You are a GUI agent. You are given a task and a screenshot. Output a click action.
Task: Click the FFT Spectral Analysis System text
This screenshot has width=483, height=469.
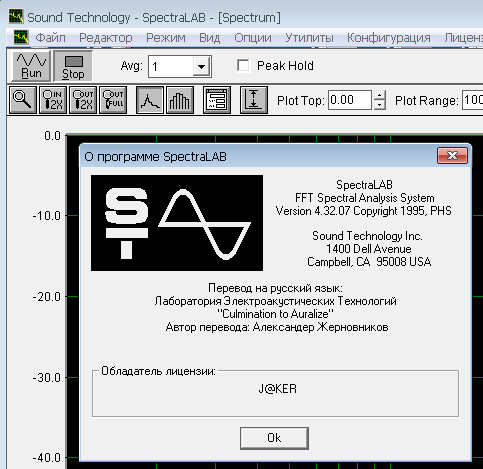tap(365, 198)
